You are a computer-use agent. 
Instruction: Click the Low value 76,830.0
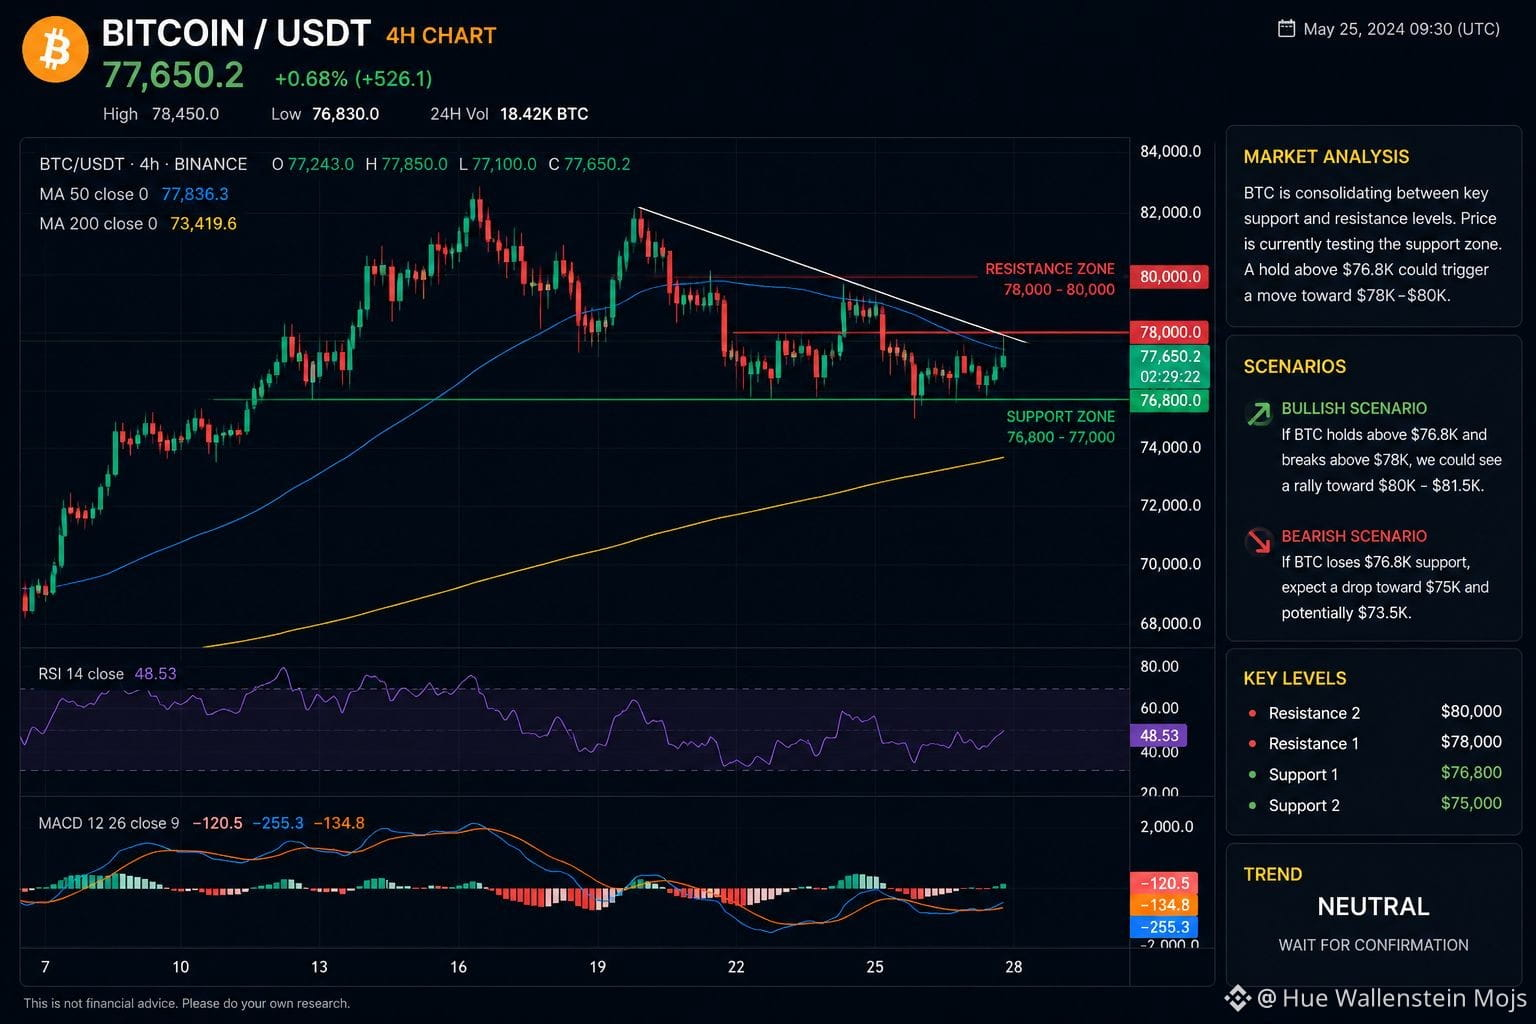pyautogui.click(x=345, y=114)
